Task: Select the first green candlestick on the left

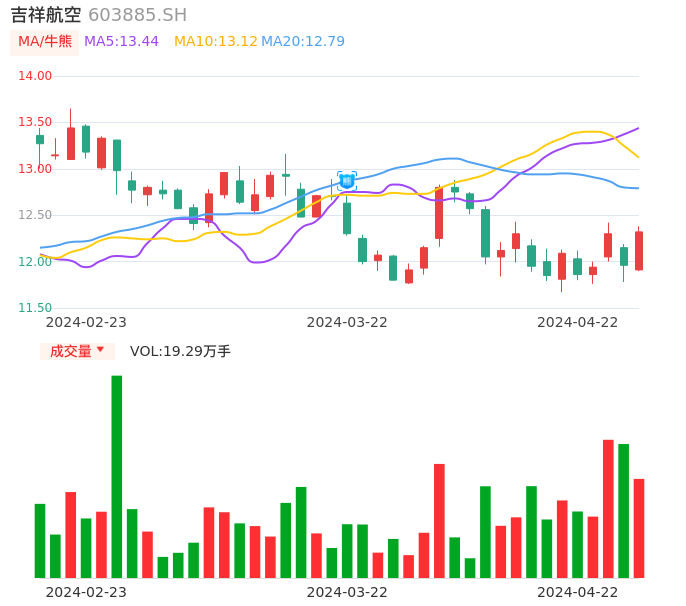Action: (x=40, y=140)
